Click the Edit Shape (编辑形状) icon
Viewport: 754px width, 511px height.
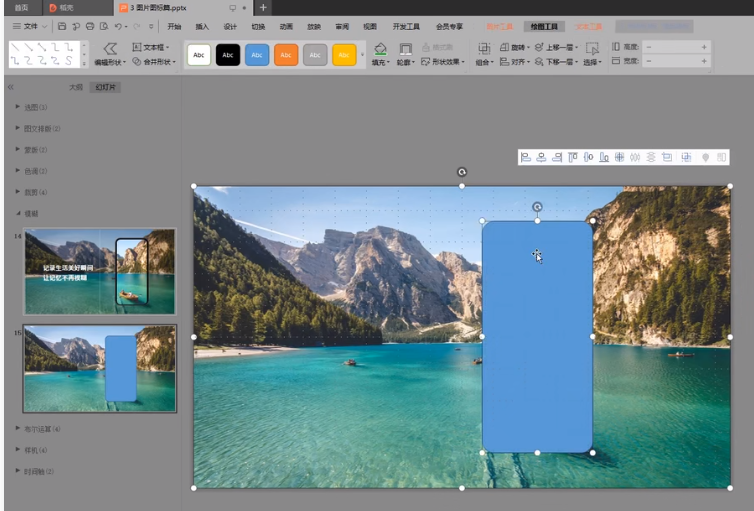pos(110,49)
